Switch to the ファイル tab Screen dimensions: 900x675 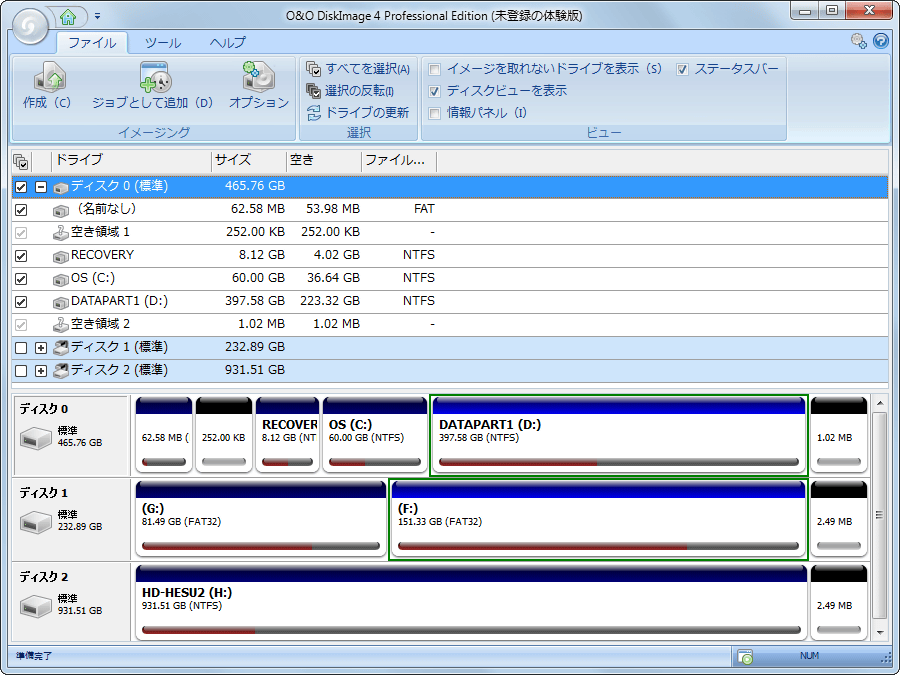(92, 43)
